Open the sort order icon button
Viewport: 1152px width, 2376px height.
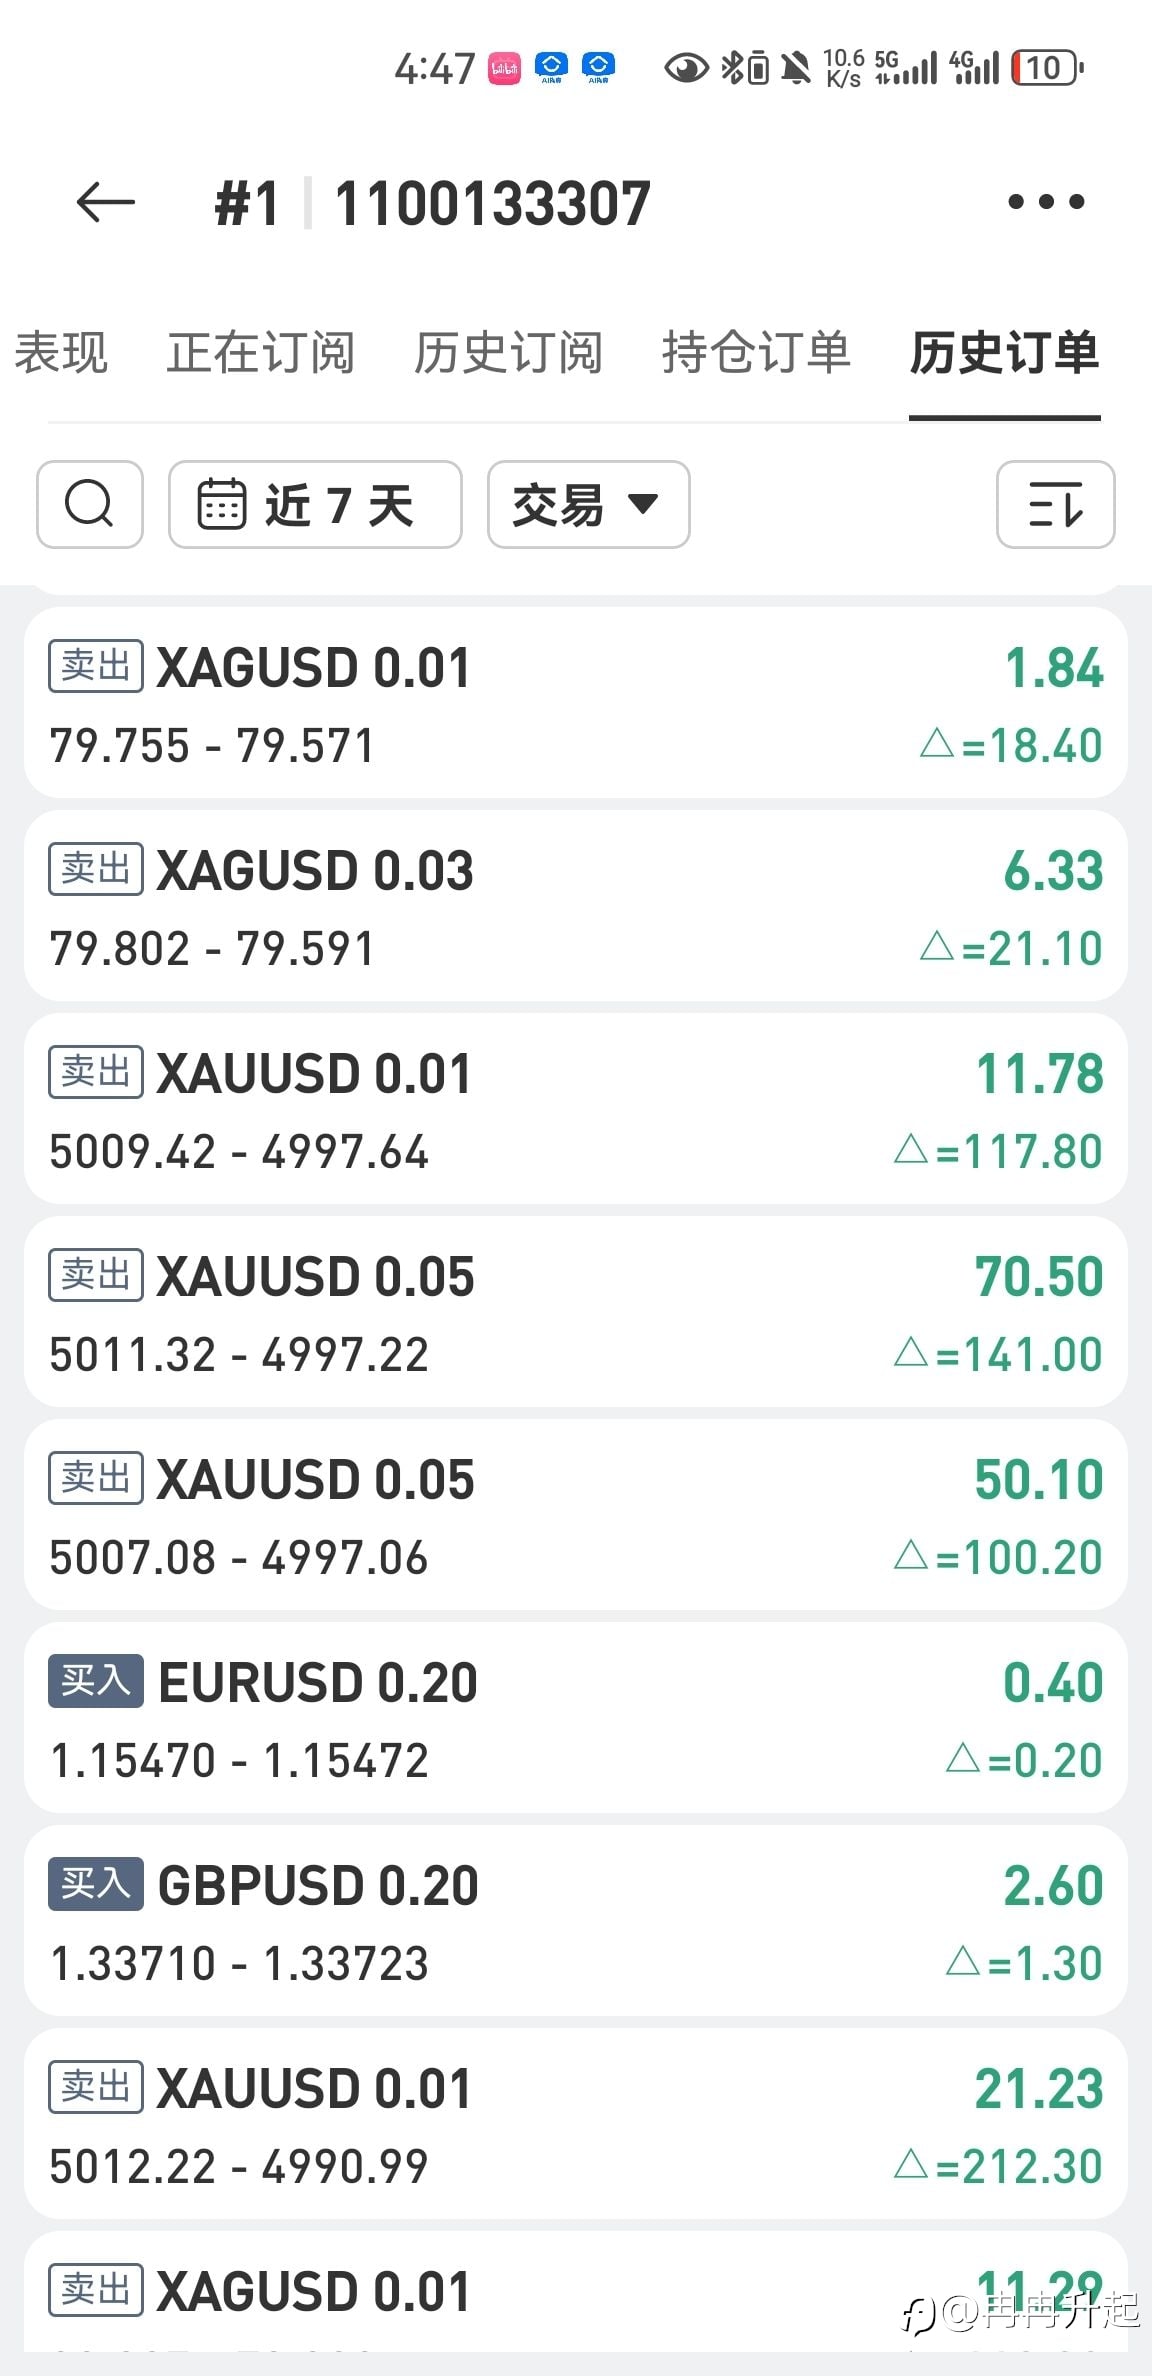click(1055, 504)
